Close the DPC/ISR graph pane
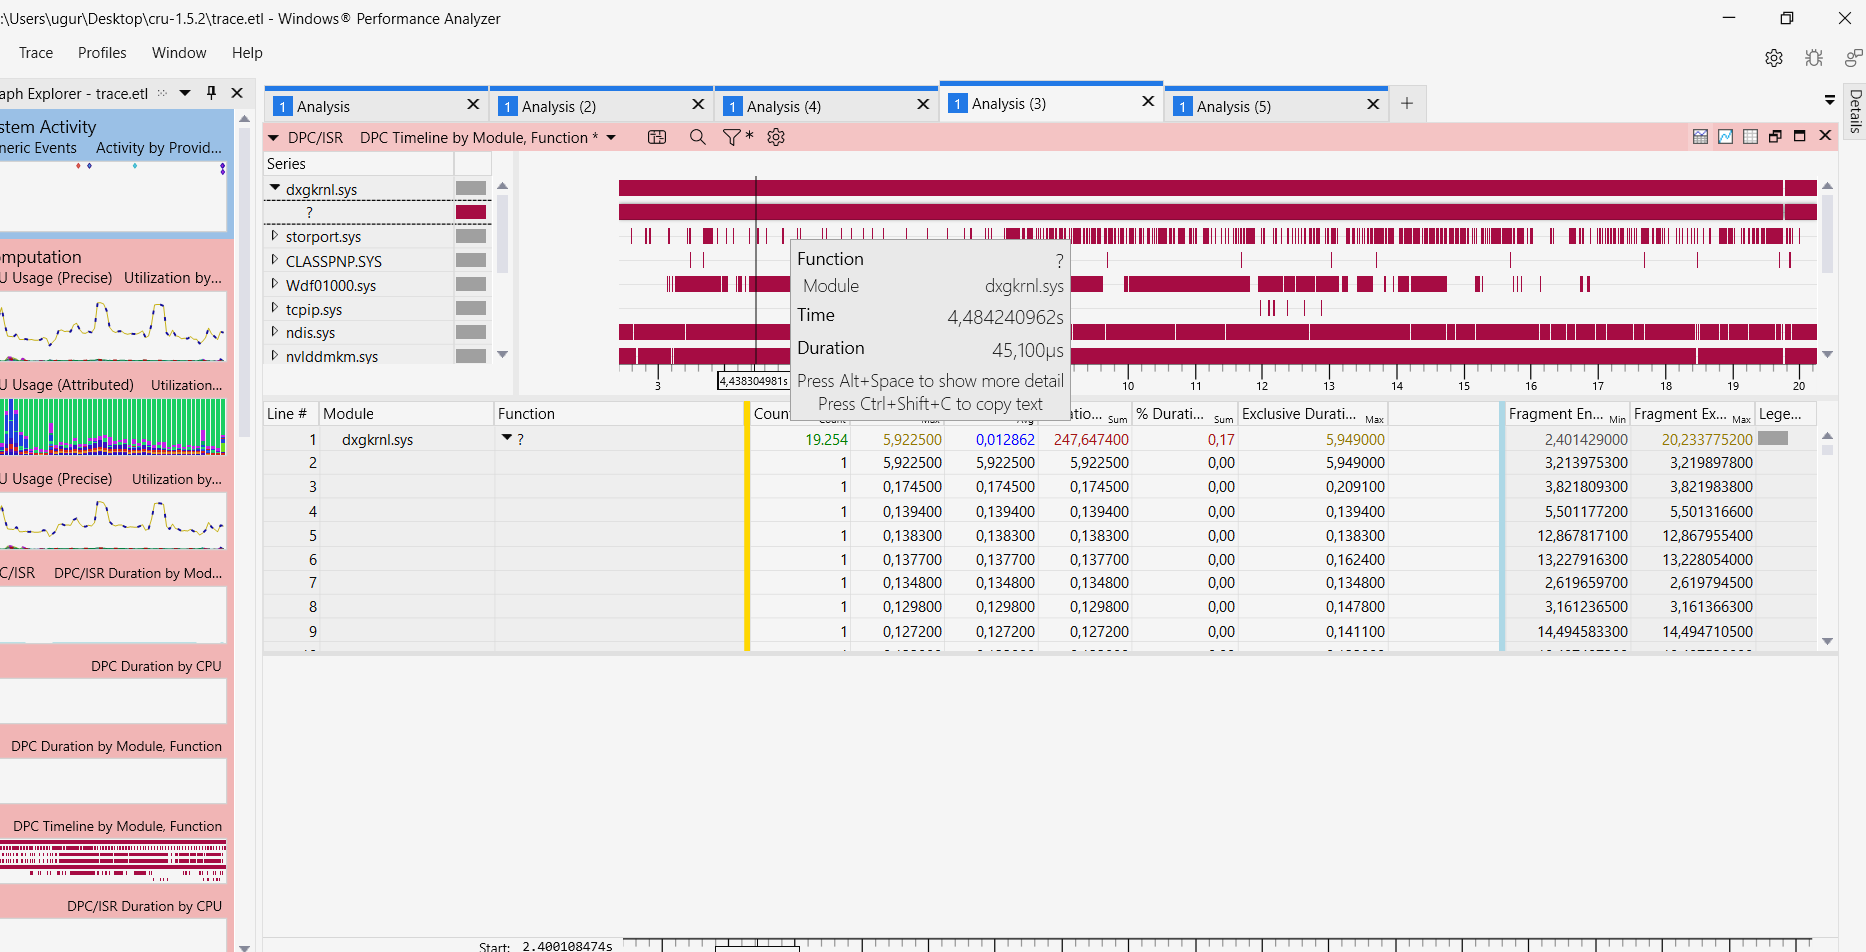The width and height of the screenshot is (1866, 952). click(1825, 136)
